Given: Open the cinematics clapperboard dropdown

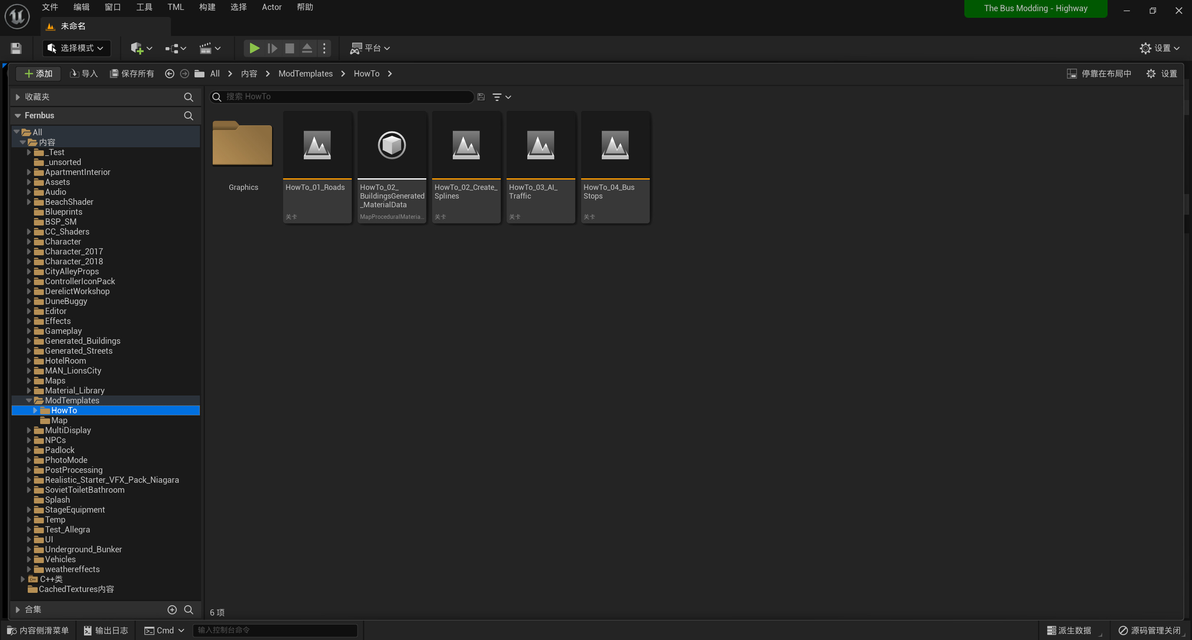Looking at the screenshot, I should point(210,48).
